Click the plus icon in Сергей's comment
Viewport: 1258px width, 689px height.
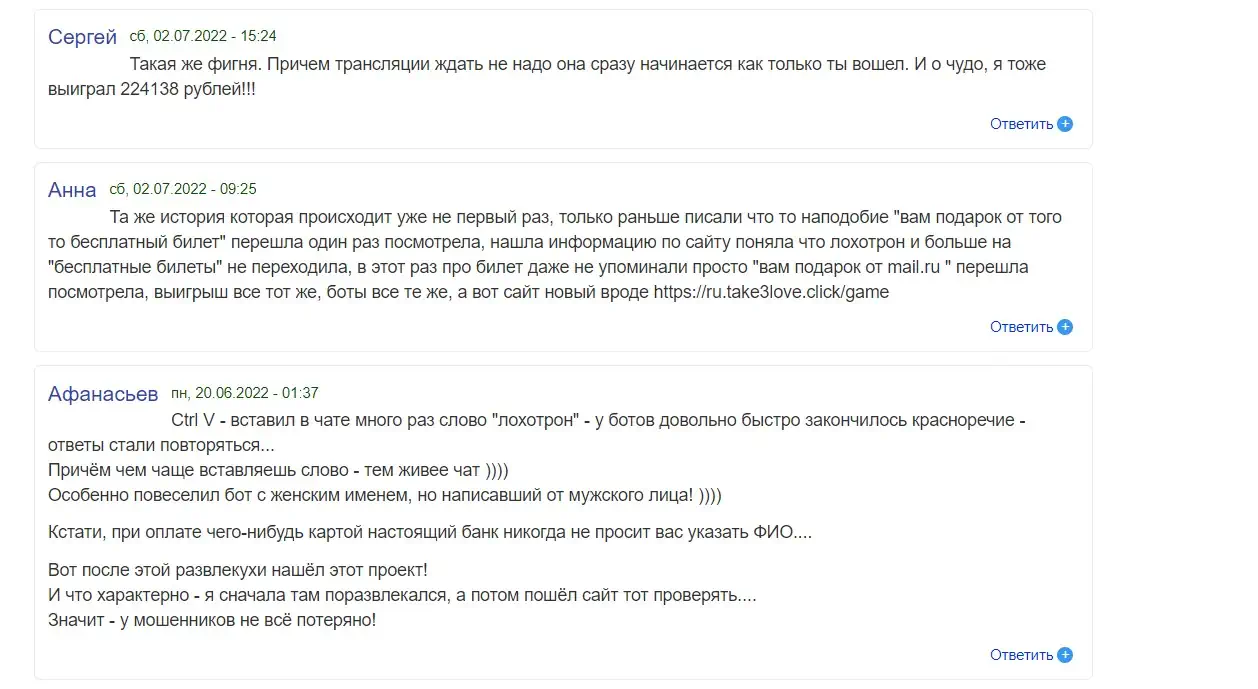[1065, 124]
